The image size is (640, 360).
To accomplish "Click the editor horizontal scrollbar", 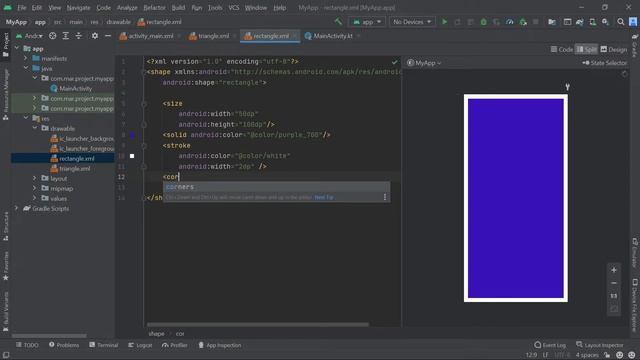I will [x=258, y=324].
